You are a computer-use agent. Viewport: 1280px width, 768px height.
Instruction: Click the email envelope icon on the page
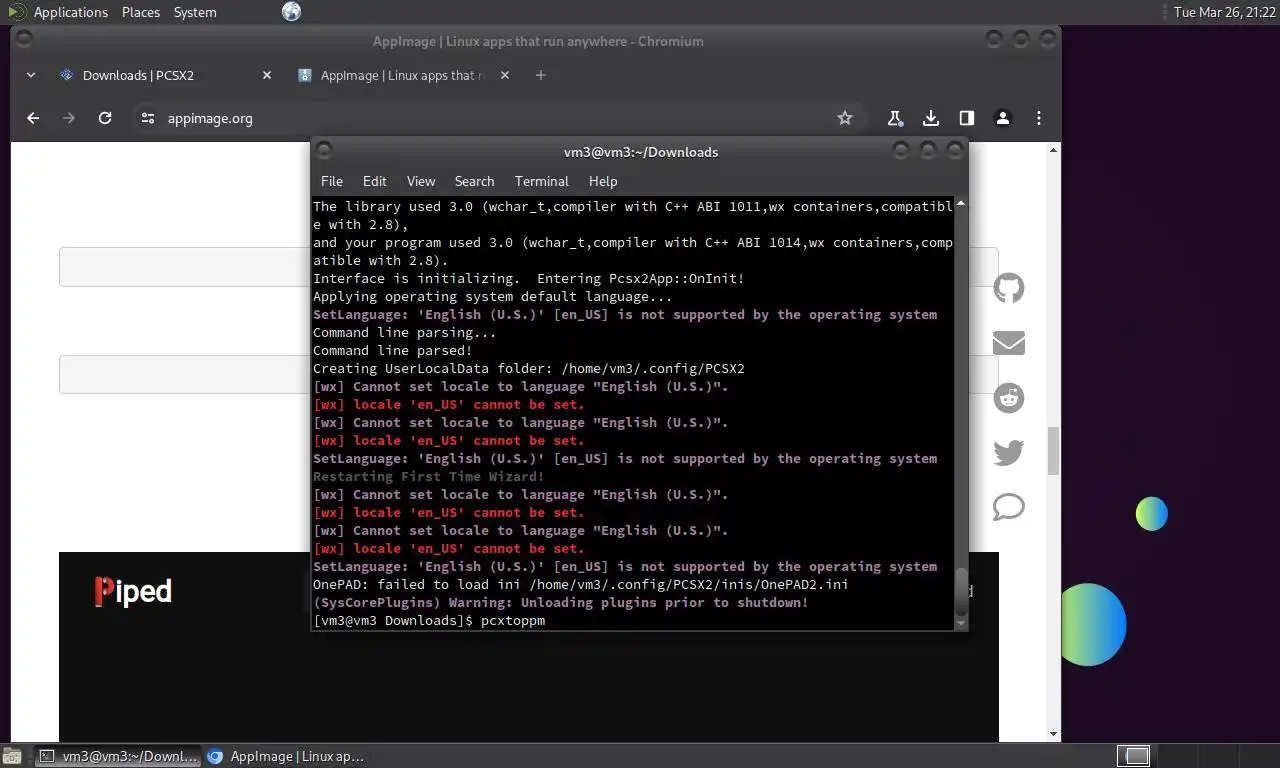tap(1009, 343)
